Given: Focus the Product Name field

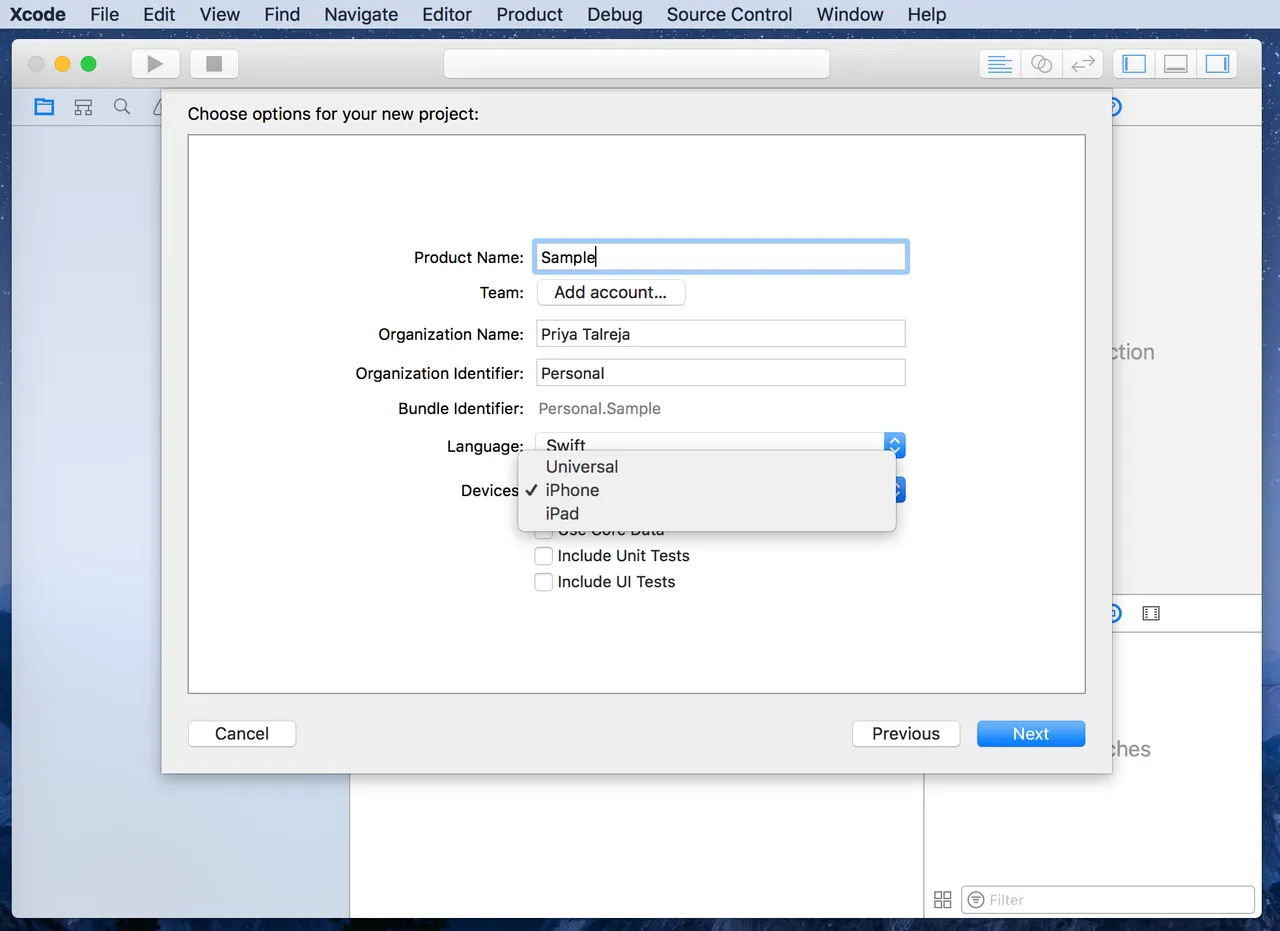Looking at the screenshot, I should click(721, 257).
